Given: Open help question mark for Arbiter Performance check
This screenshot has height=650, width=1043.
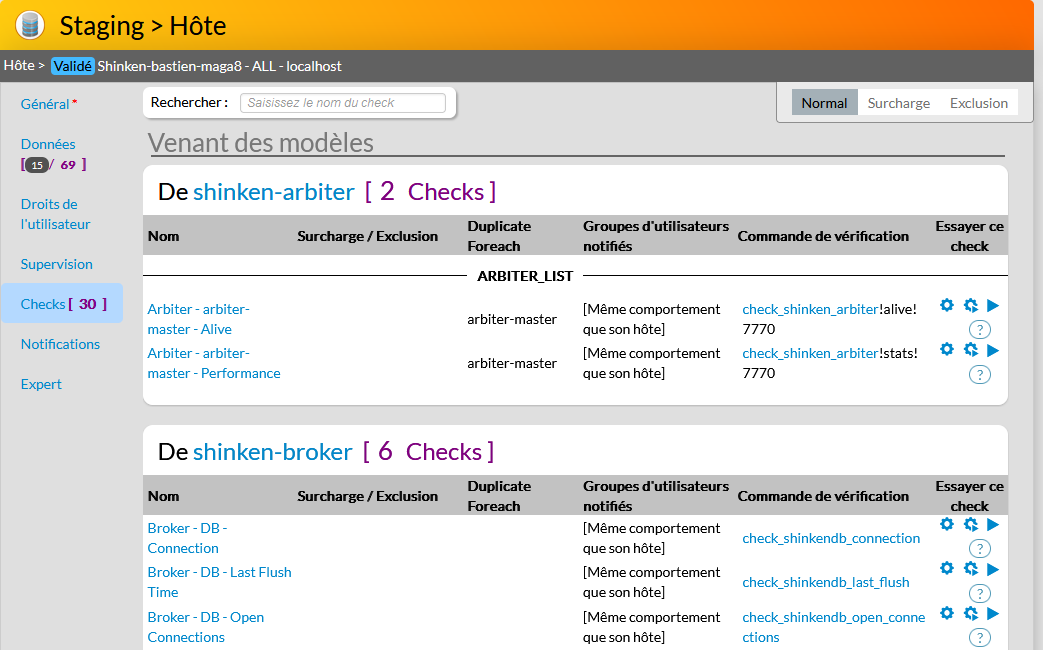Looking at the screenshot, I should 980,374.
